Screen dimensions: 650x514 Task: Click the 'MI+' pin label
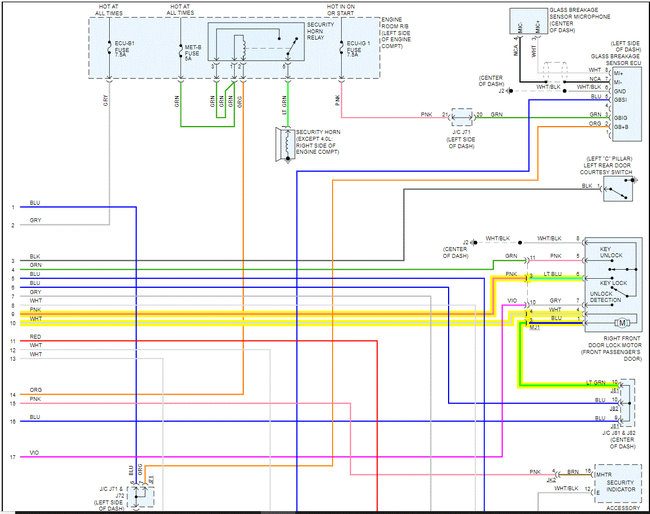(618, 73)
